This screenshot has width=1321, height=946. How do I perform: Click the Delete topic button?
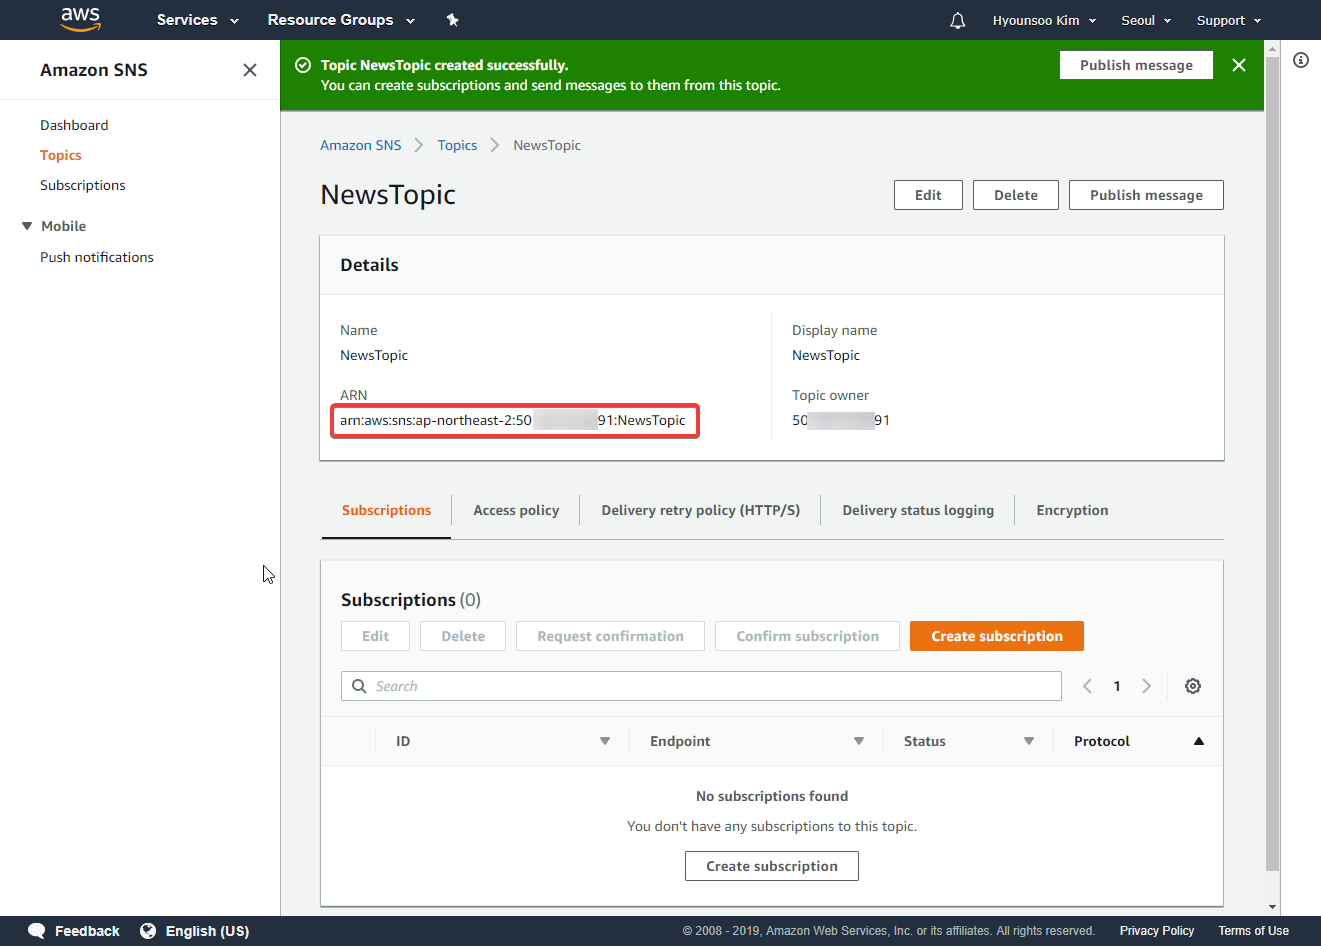1016,195
